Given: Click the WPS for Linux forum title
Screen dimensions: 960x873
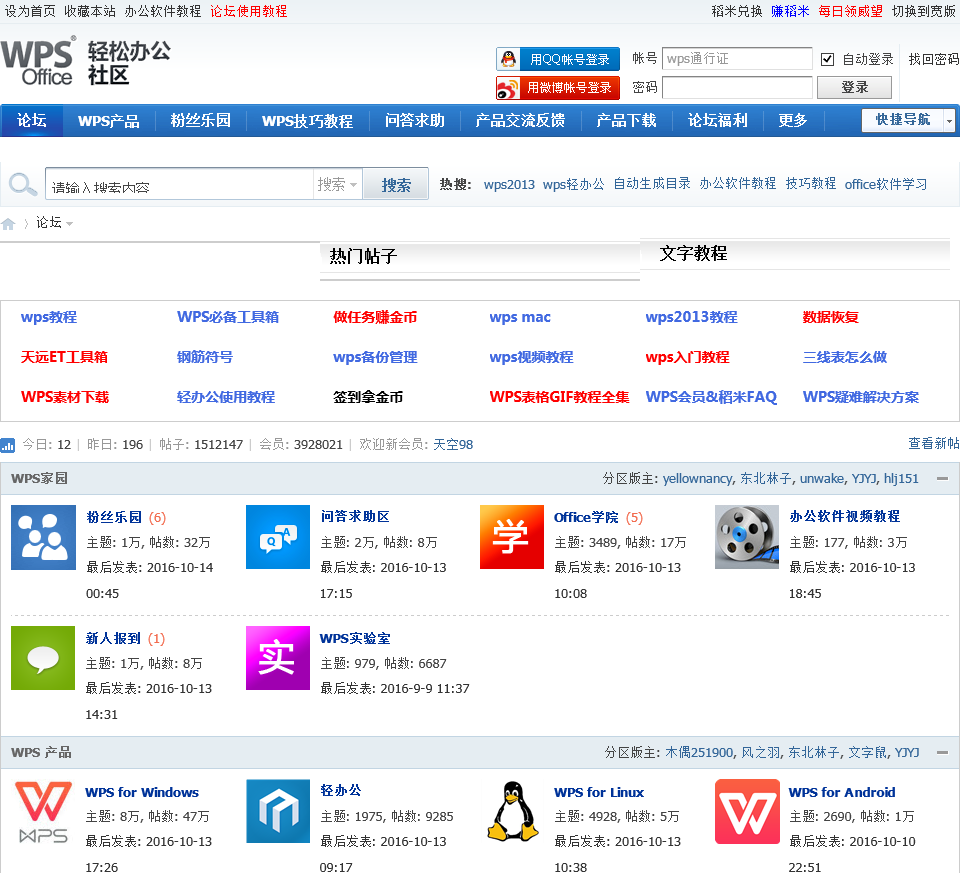Looking at the screenshot, I should 599,792.
